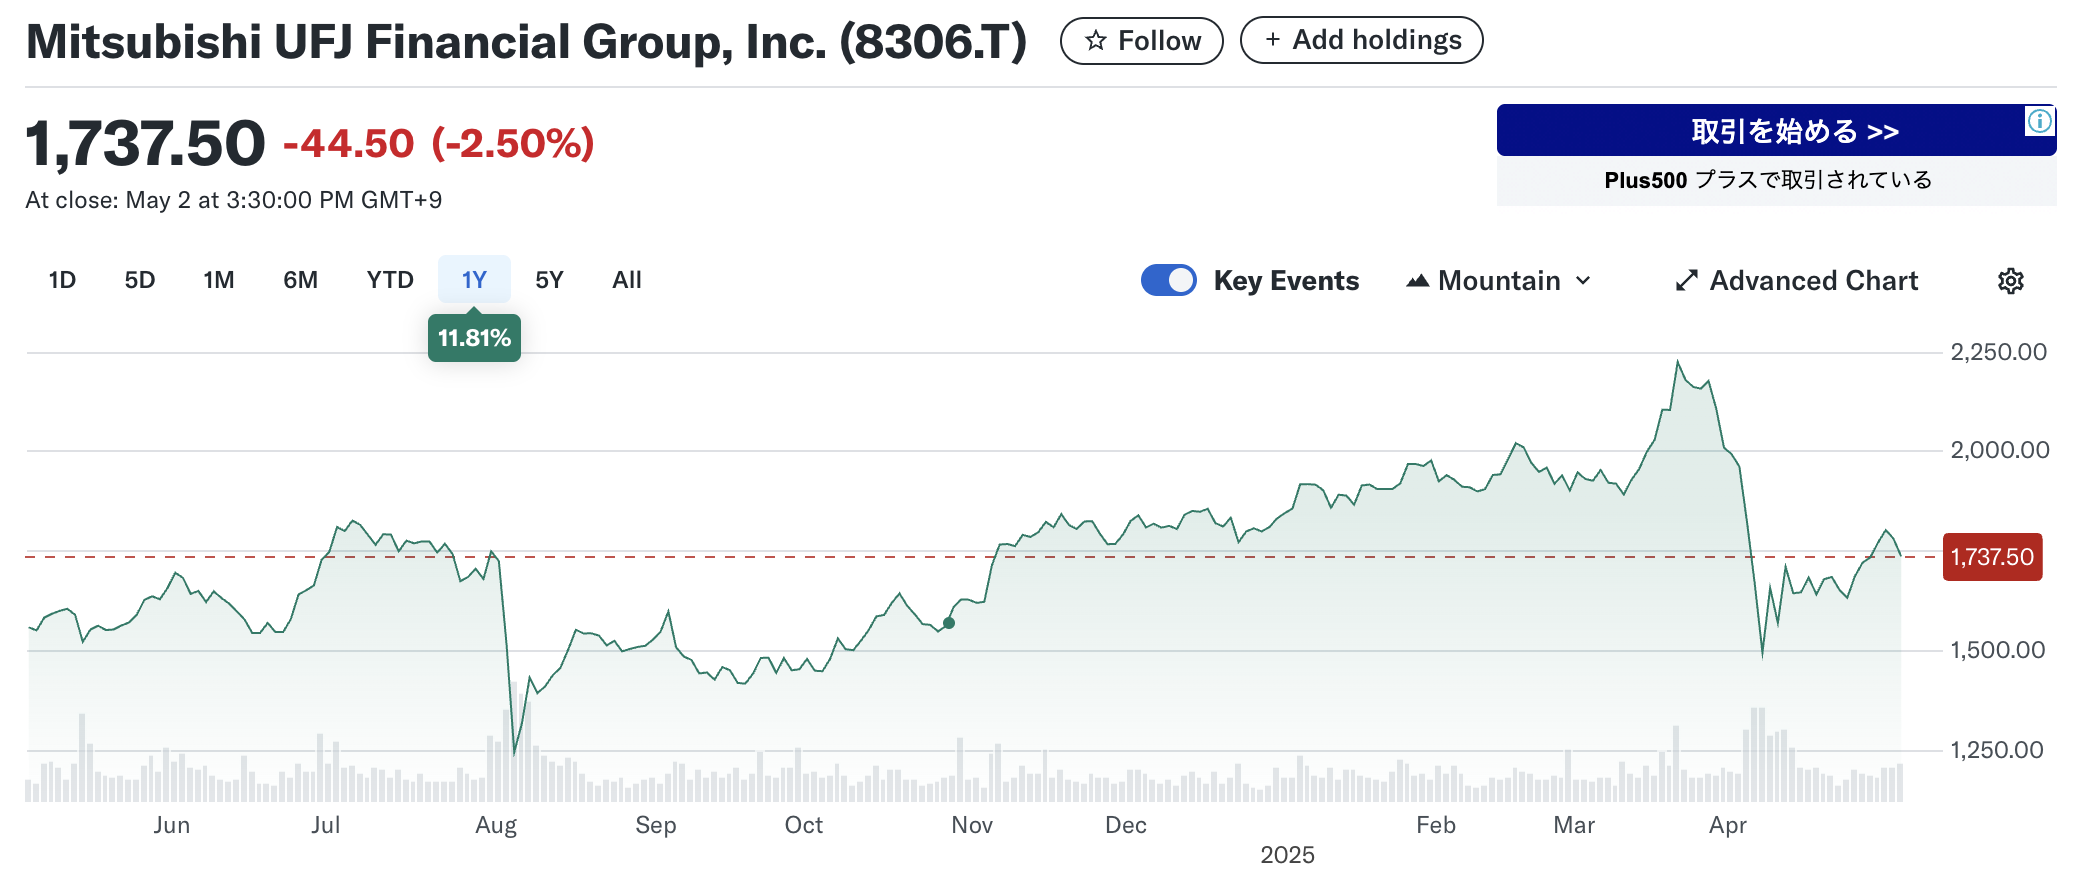Click the Sep axis label
The image size is (2078, 881).
[656, 826]
